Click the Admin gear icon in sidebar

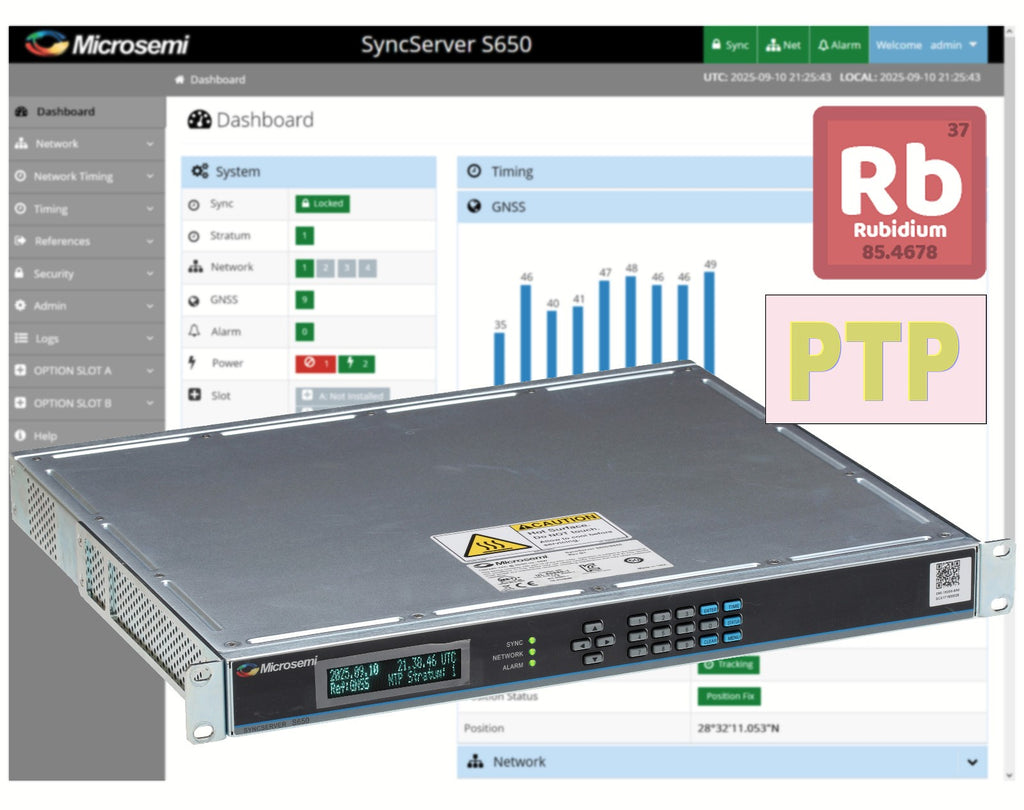click(20, 305)
